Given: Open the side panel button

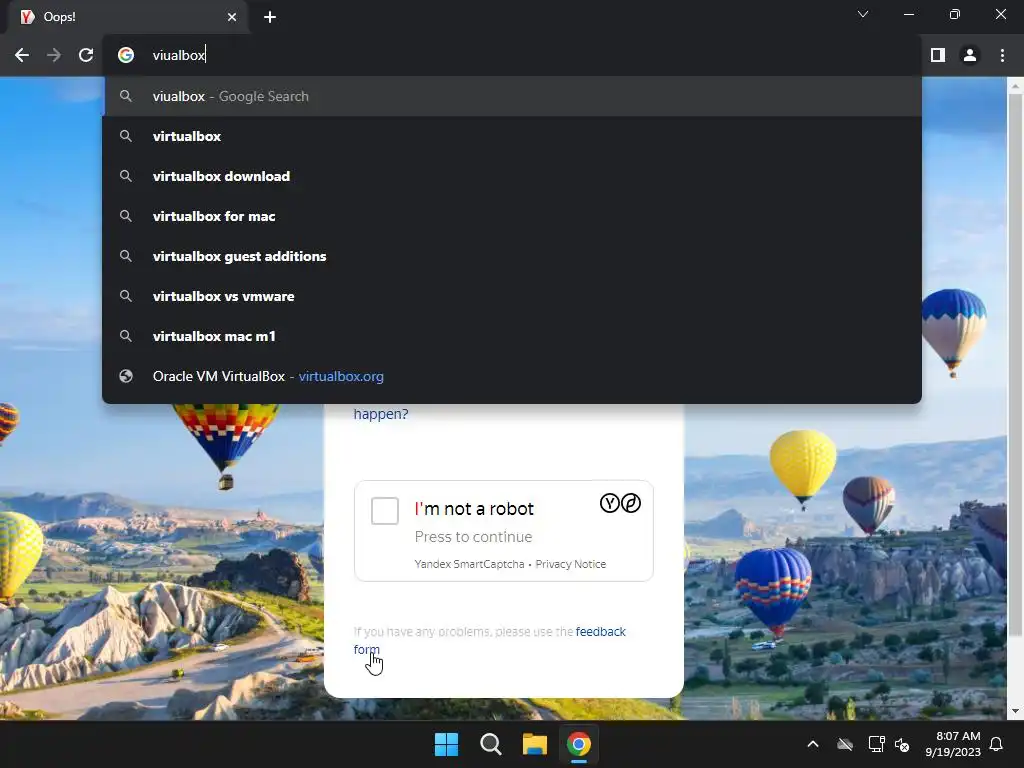Looking at the screenshot, I should tap(938, 56).
